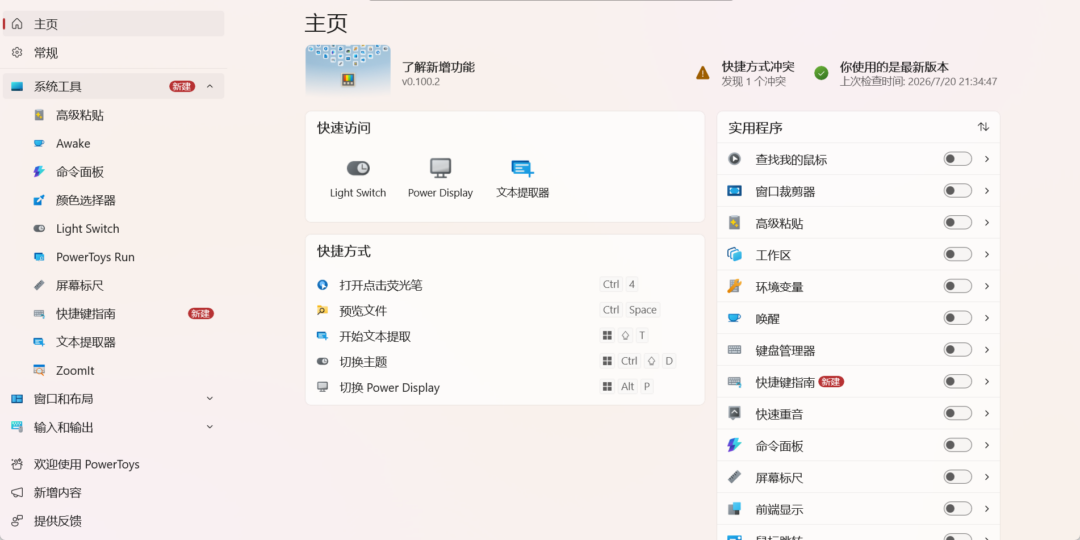This screenshot has height=540, width=1080.
Task: Click the 实用程序 panel heading text
Action: [755, 128]
